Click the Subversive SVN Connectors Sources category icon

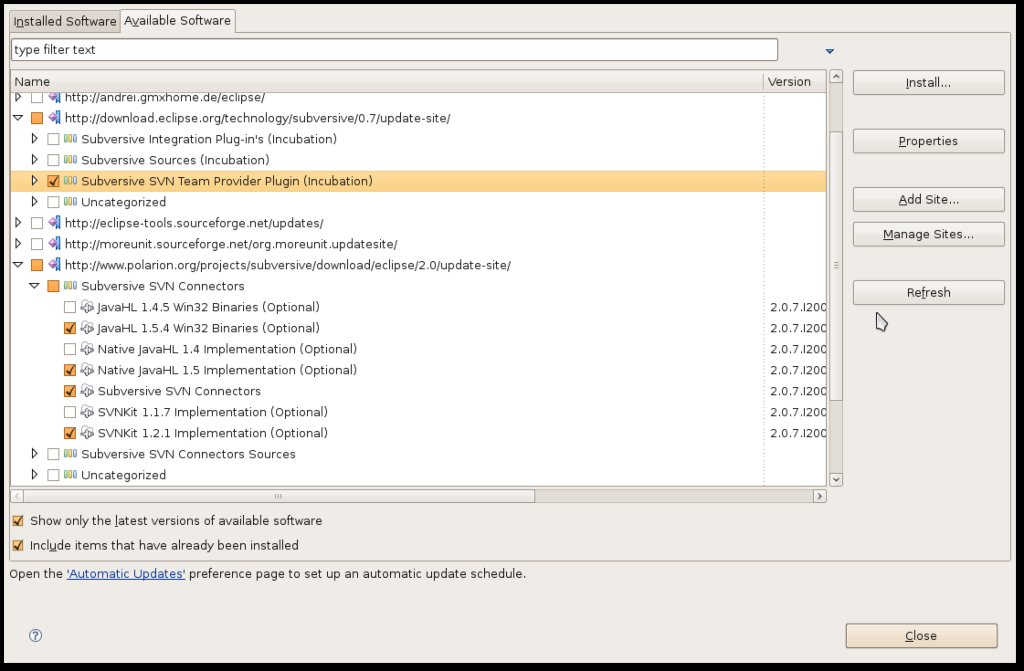click(71, 453)
